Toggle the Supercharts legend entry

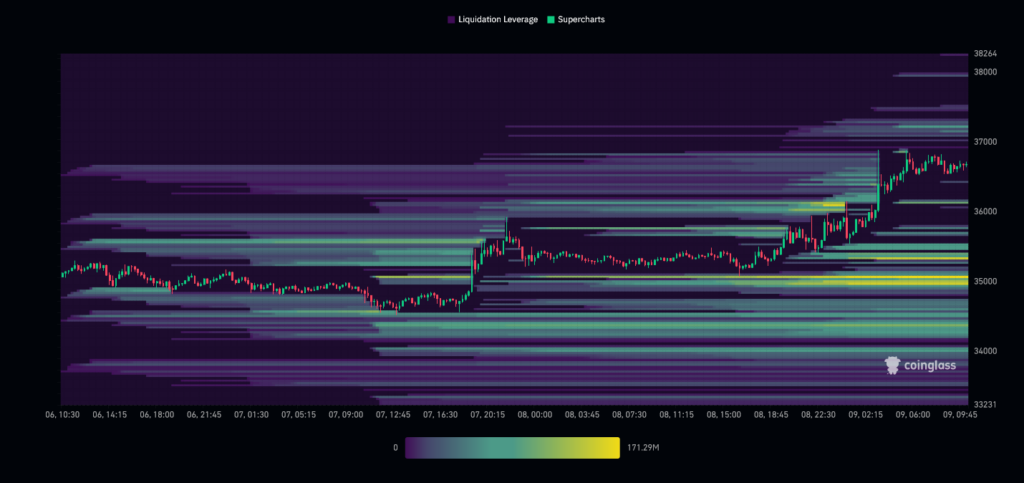tap(576, 20)
